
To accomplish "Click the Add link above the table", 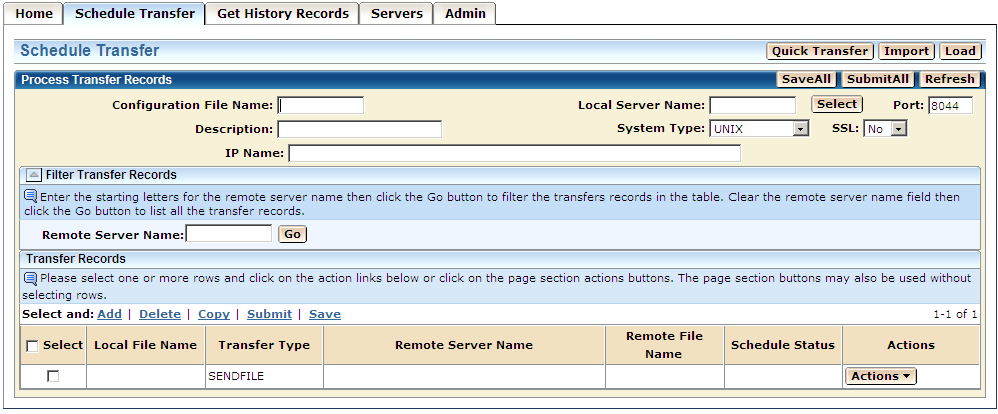I will click(x=110, y=314).
